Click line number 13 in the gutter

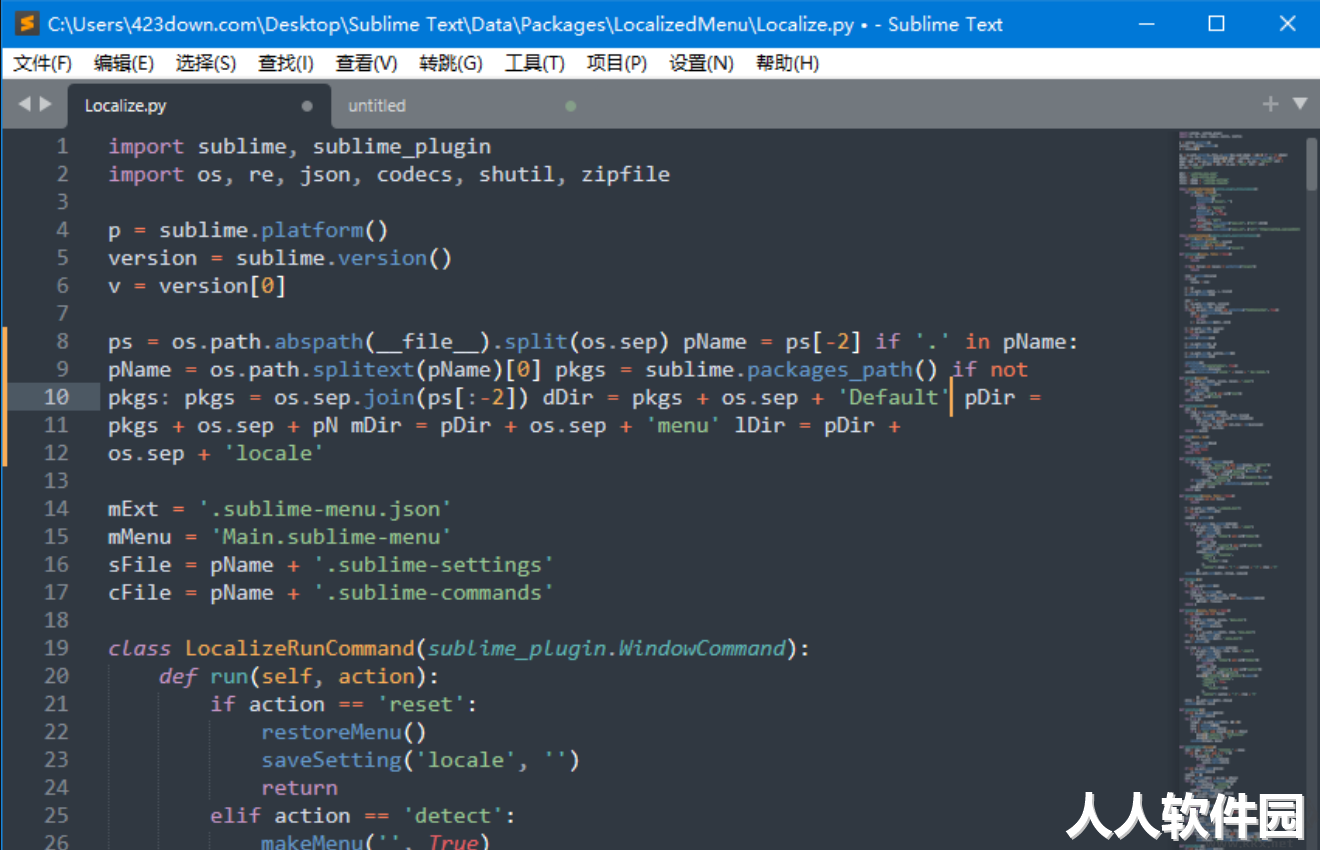coord(57,481)
